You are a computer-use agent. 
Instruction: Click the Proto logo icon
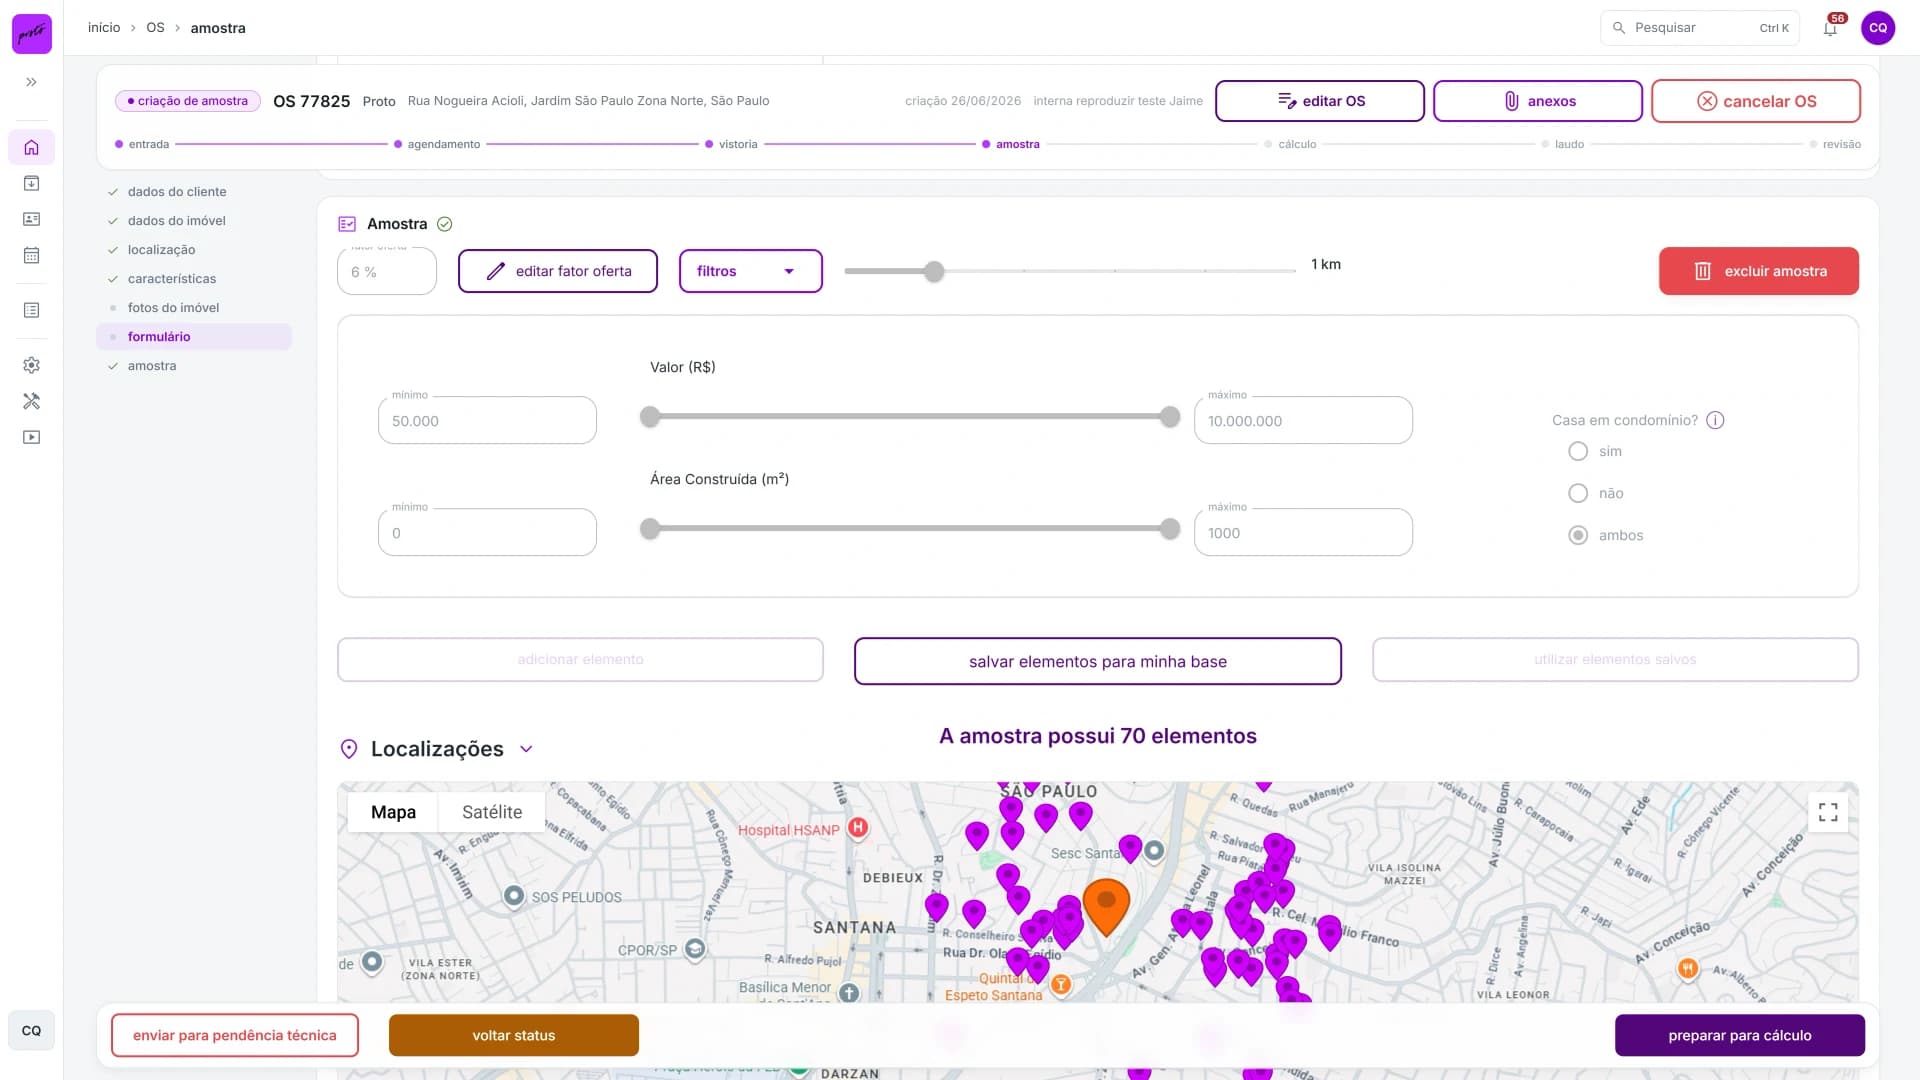tap(32, 33)
